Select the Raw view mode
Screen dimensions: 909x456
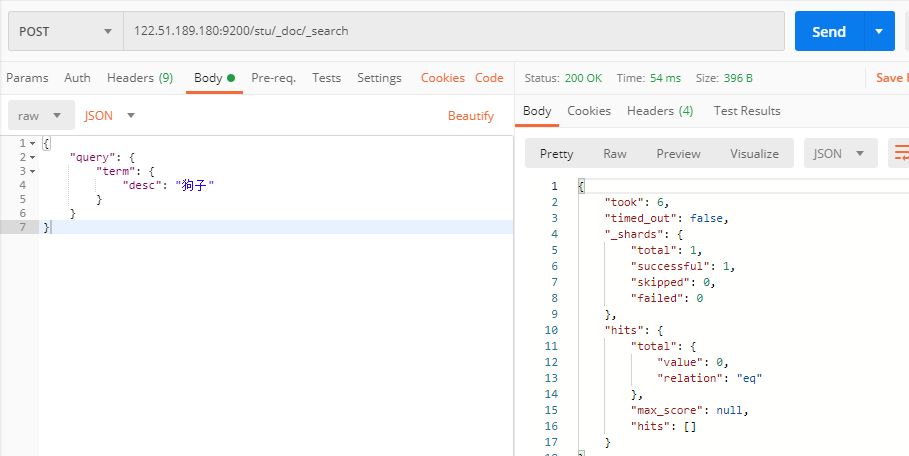click(x=615, y=154)
